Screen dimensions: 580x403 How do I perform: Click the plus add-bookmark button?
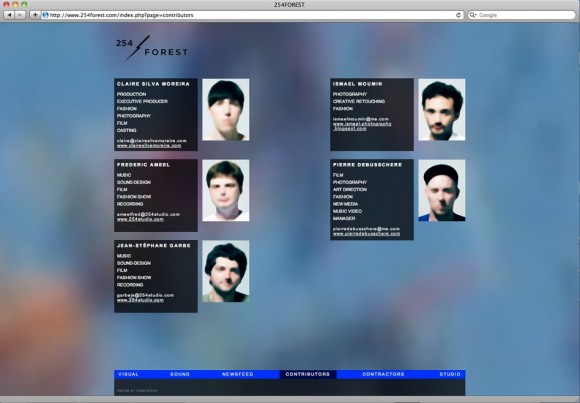click(x=35, y=15)
